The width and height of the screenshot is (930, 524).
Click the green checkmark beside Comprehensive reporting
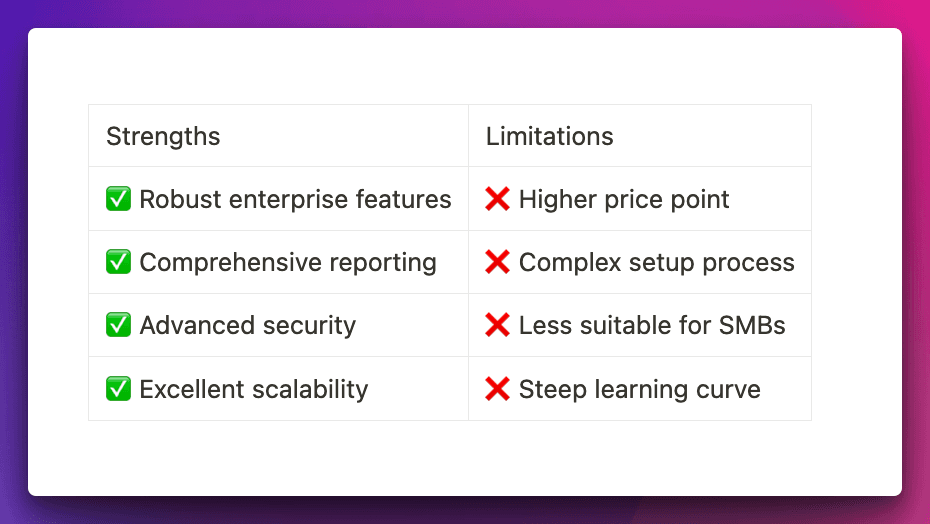[118, 262]
